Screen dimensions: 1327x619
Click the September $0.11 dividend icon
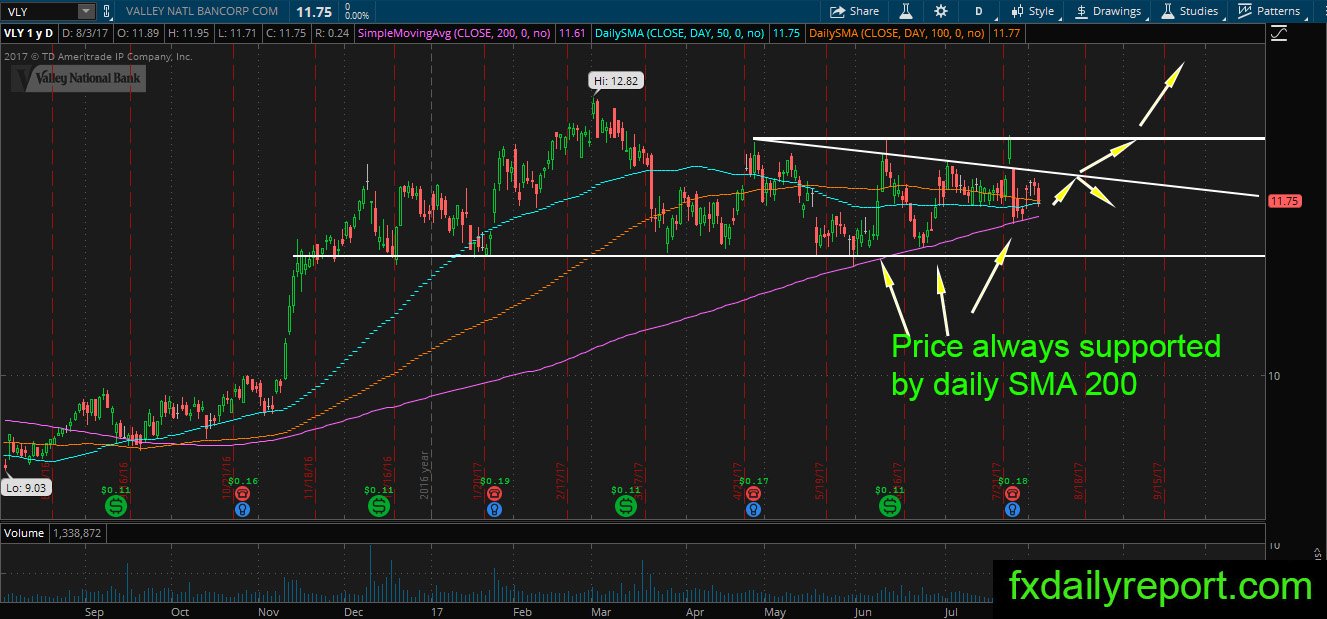coord(116,507)
